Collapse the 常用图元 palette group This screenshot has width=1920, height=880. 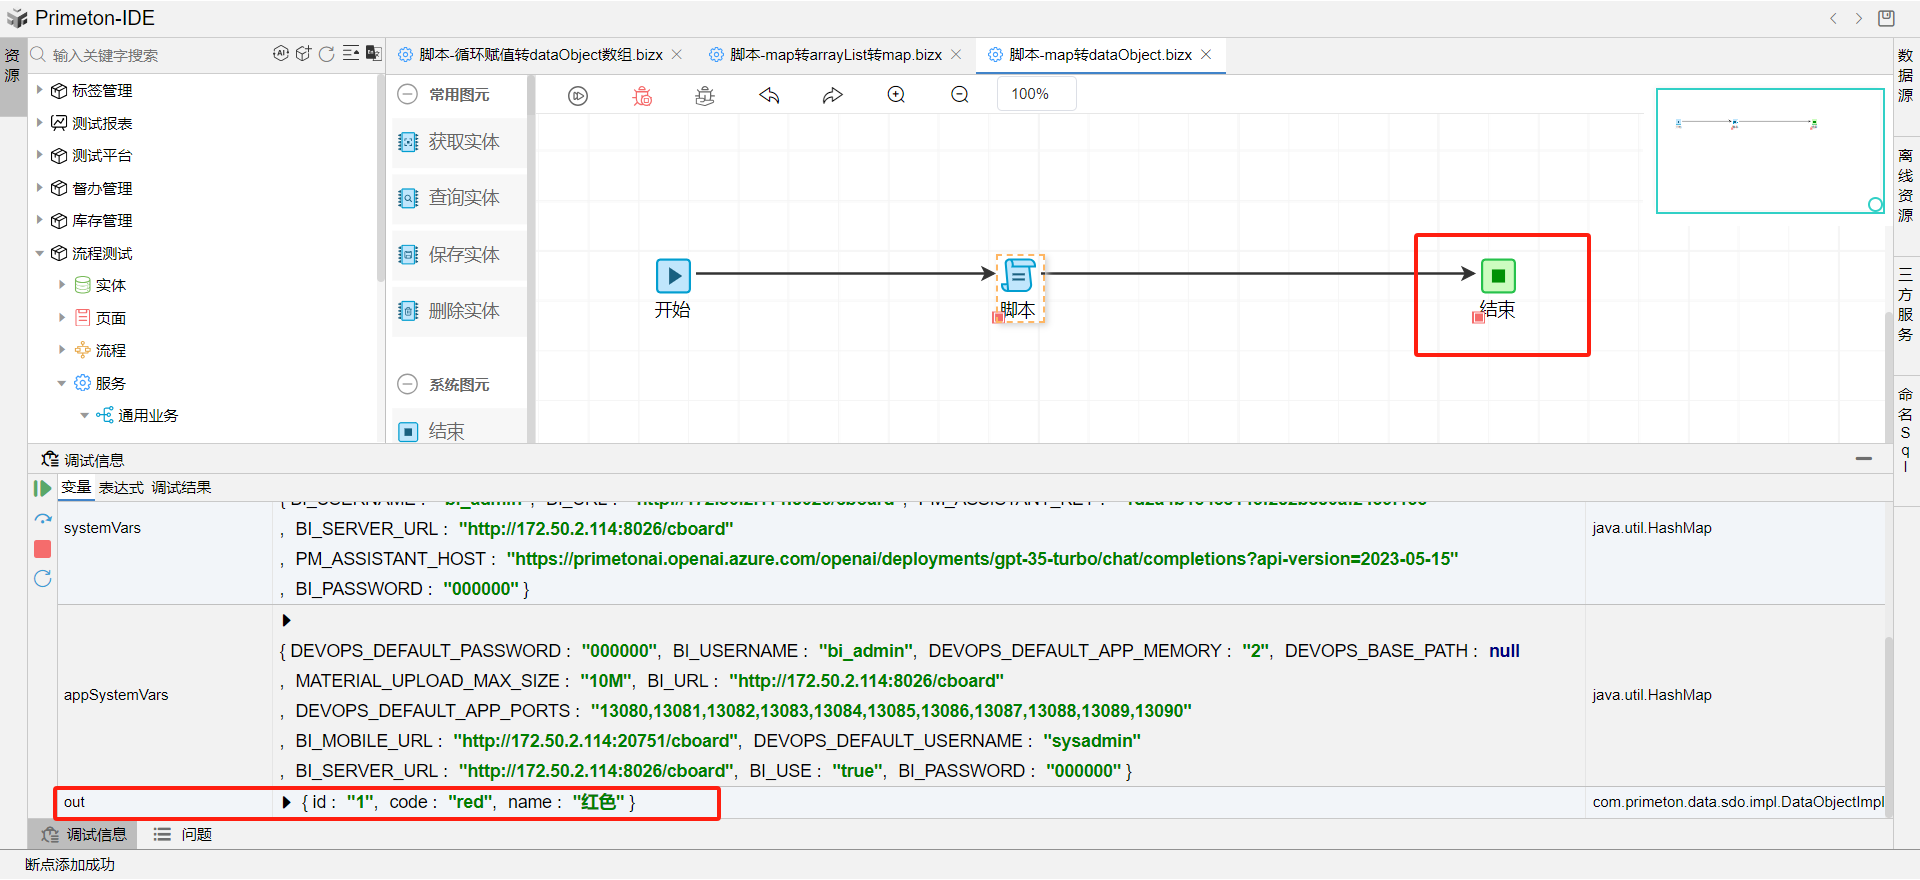[x=408, y=95]
